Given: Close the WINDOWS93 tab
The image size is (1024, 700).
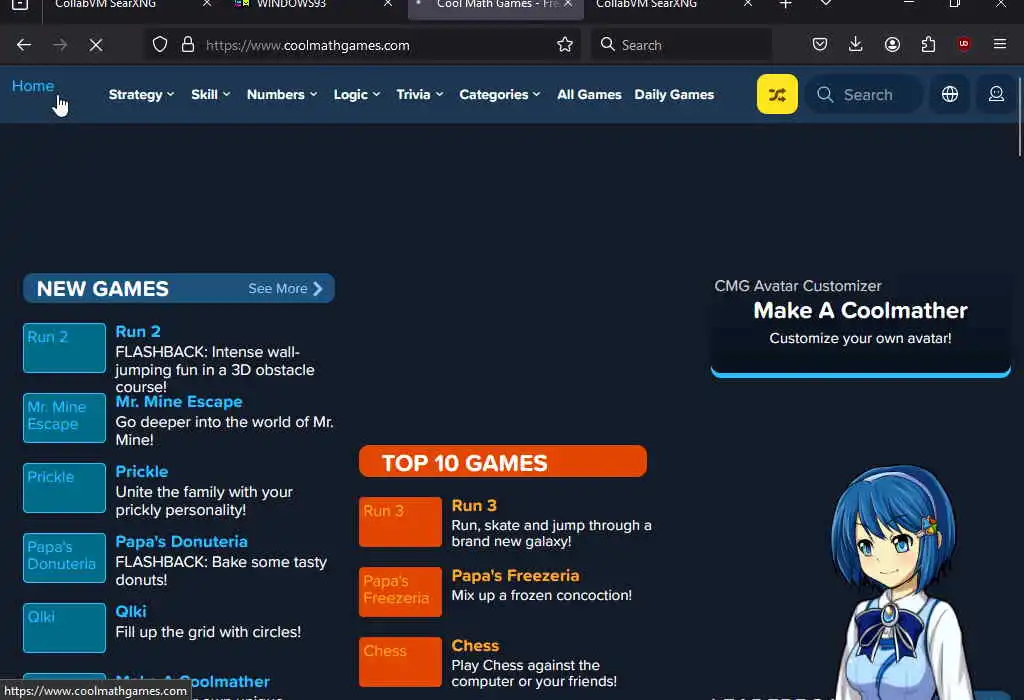Looking at the screenshot, I should 388,4.
